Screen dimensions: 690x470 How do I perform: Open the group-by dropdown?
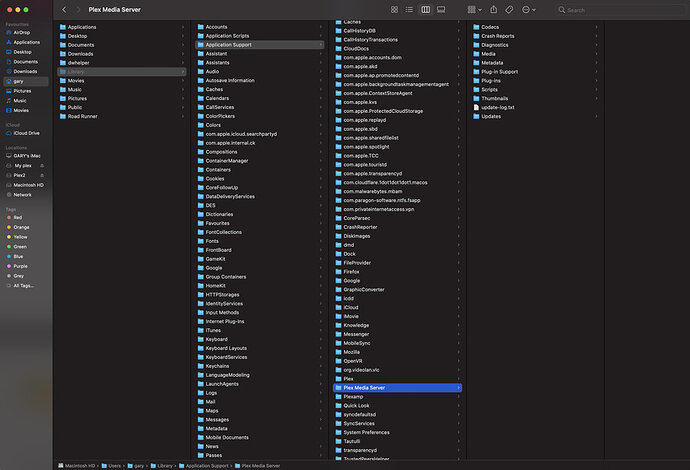[474, 9]
